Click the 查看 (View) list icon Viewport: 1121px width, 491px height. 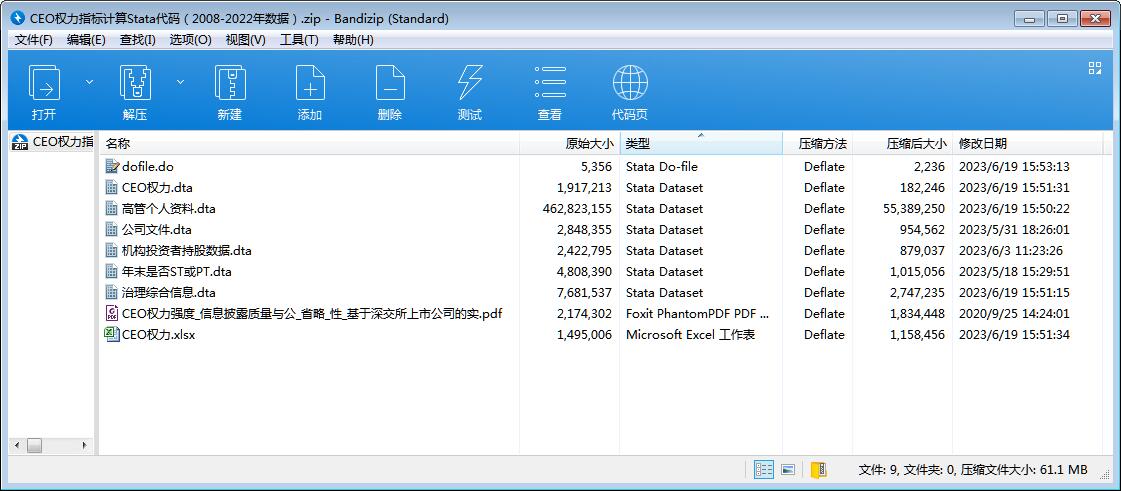(550, 82)
